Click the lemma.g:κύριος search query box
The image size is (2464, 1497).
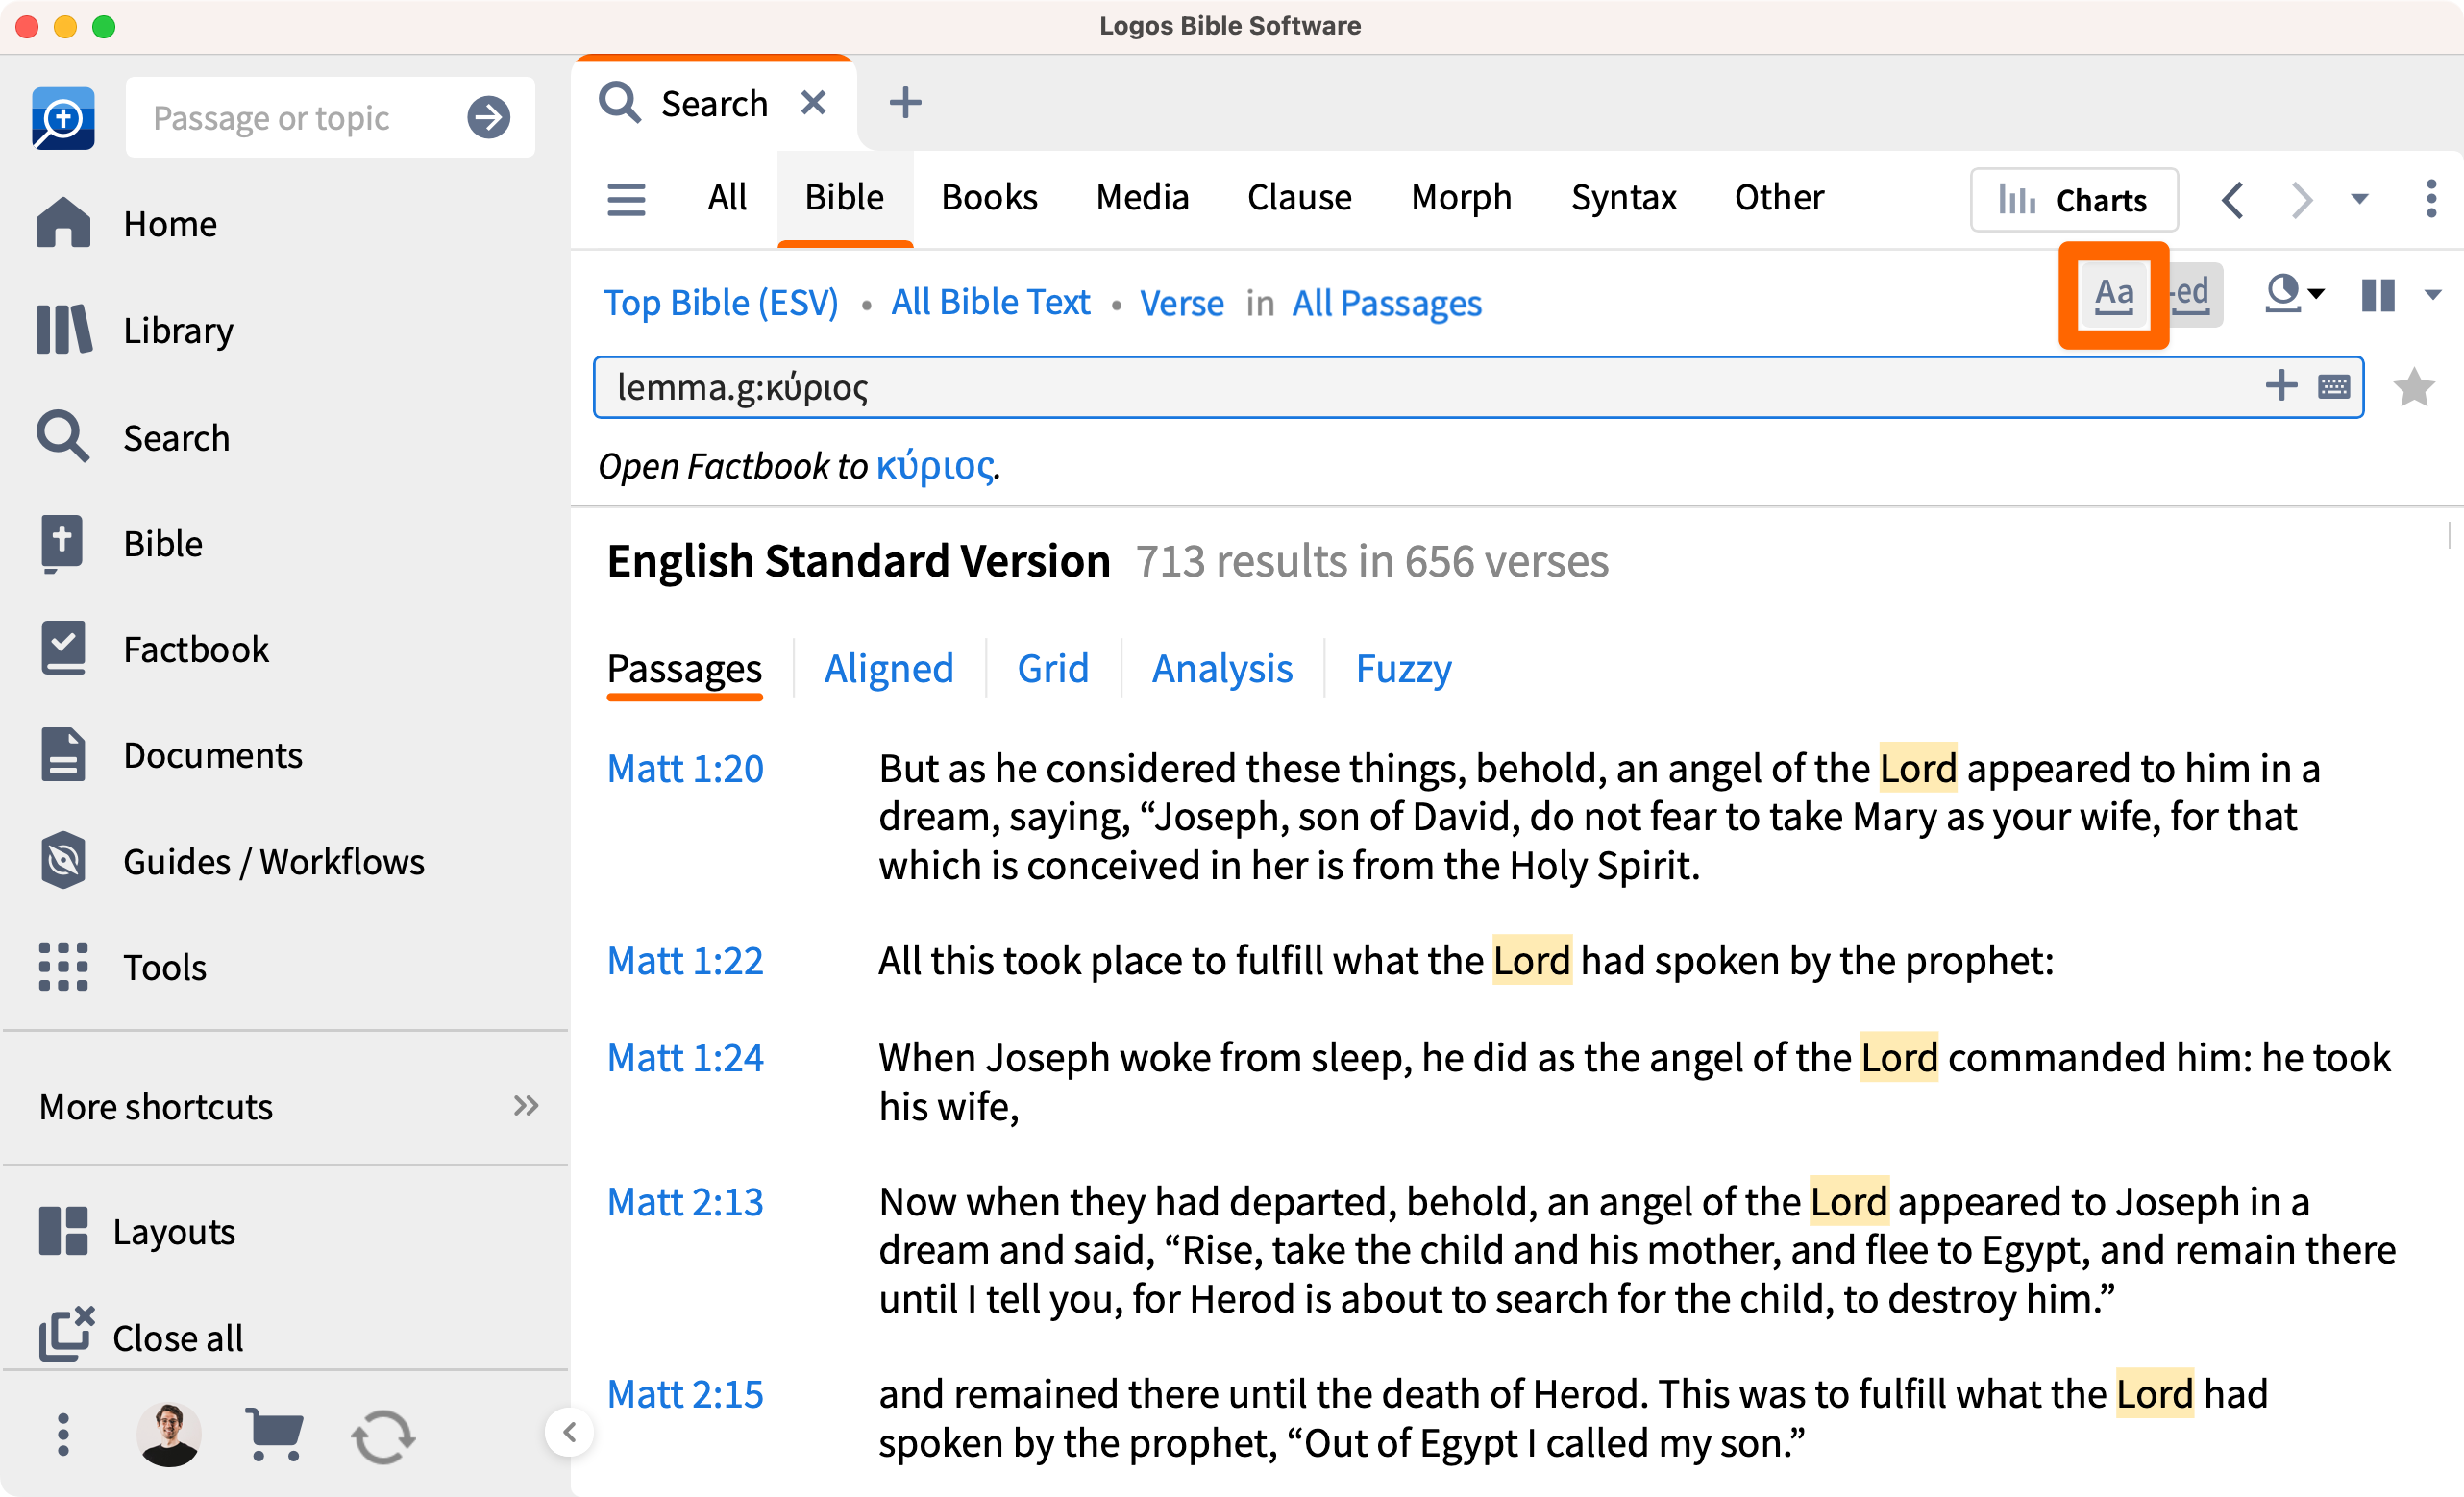1478,387
